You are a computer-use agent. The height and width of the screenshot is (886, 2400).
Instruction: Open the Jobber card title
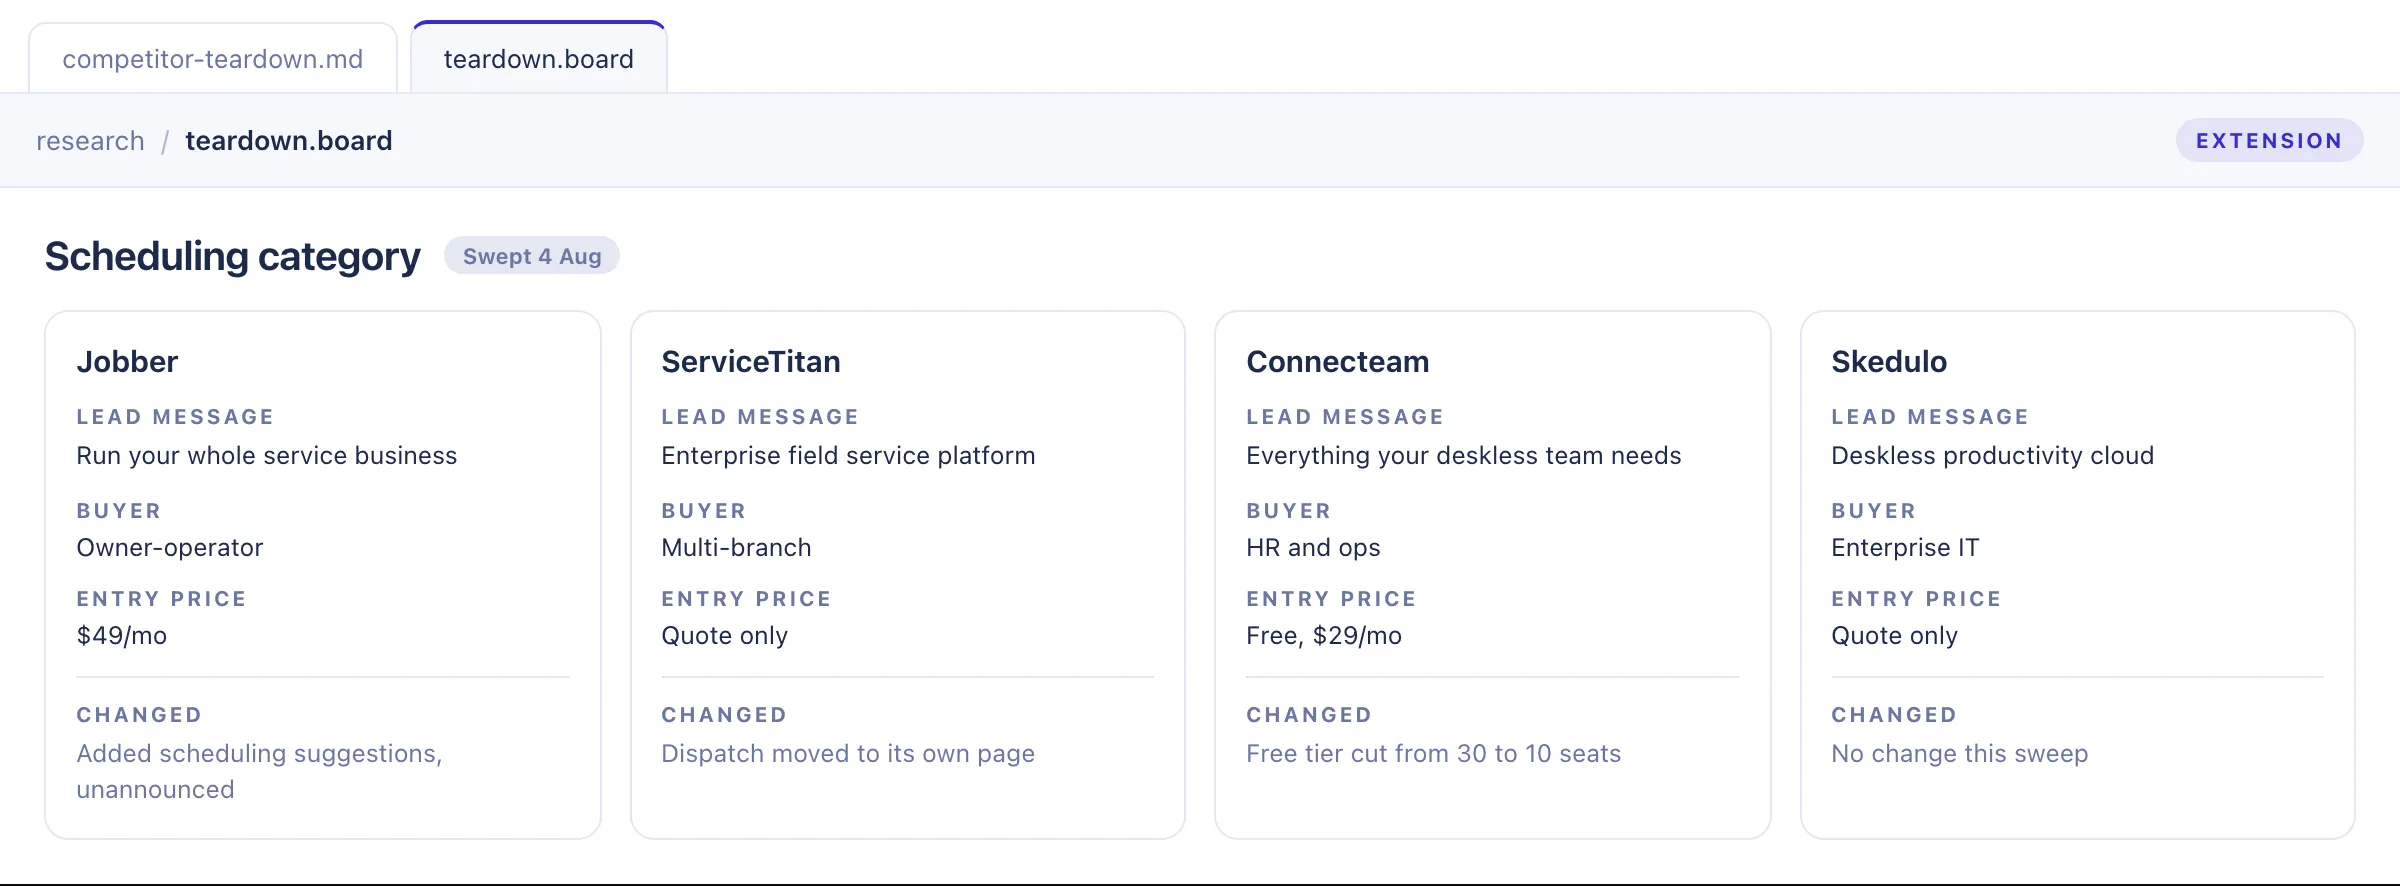[x=127, y=362]
